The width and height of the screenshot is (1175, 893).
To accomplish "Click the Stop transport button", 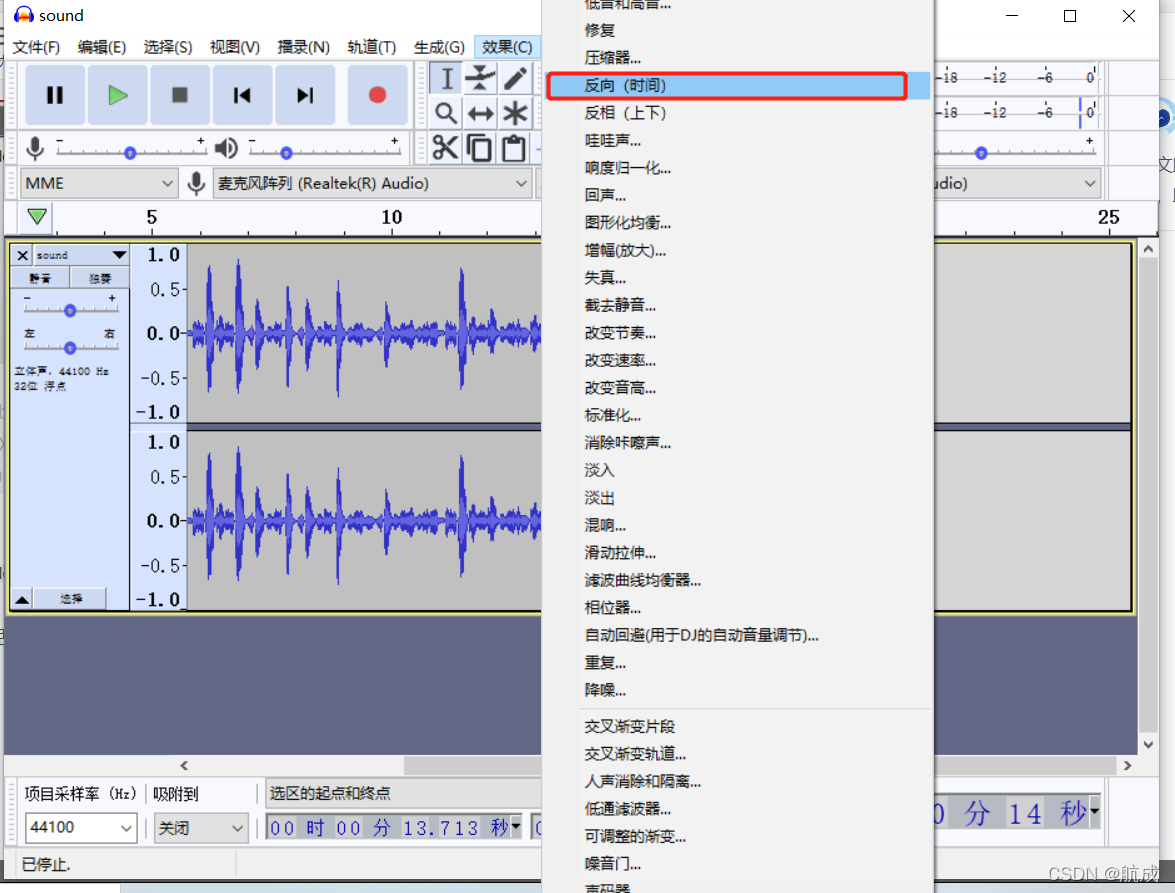I will [180, 95].
